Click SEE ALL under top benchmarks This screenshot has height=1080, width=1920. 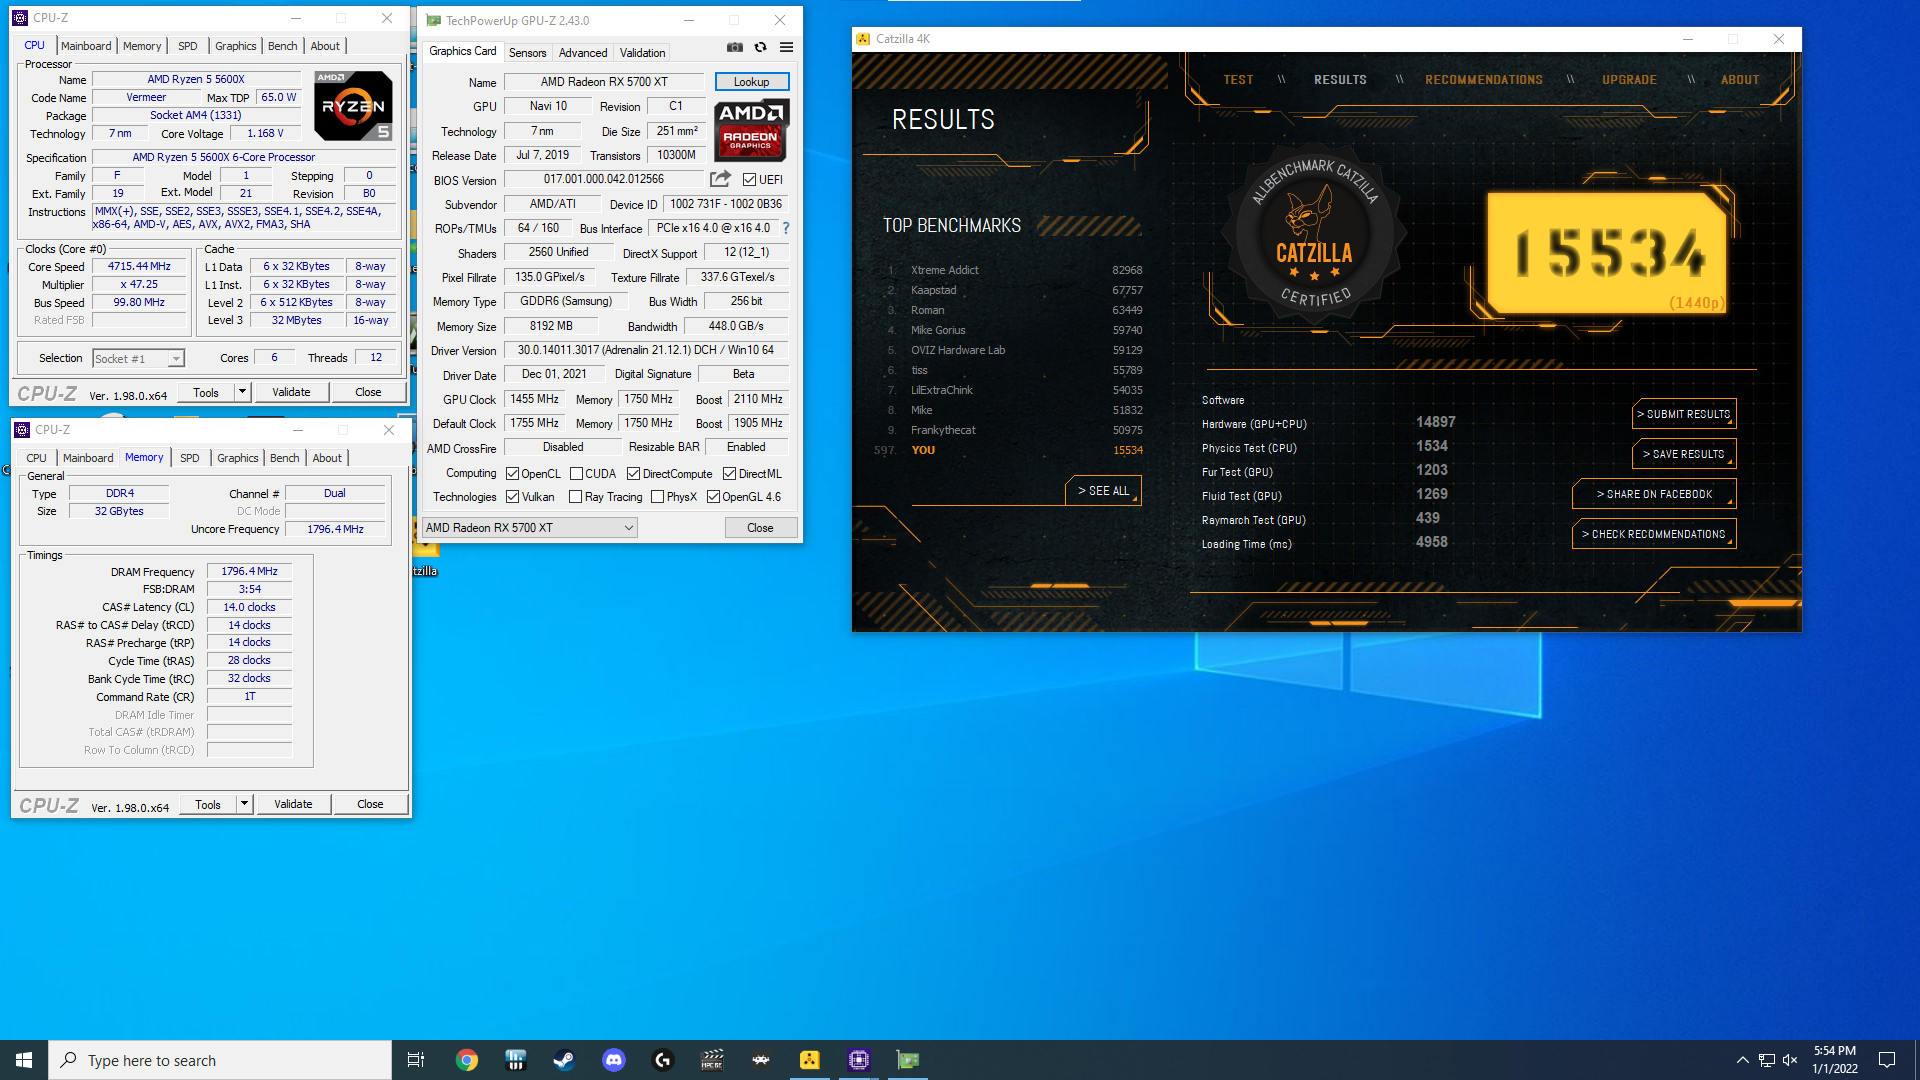point(1104,491)
